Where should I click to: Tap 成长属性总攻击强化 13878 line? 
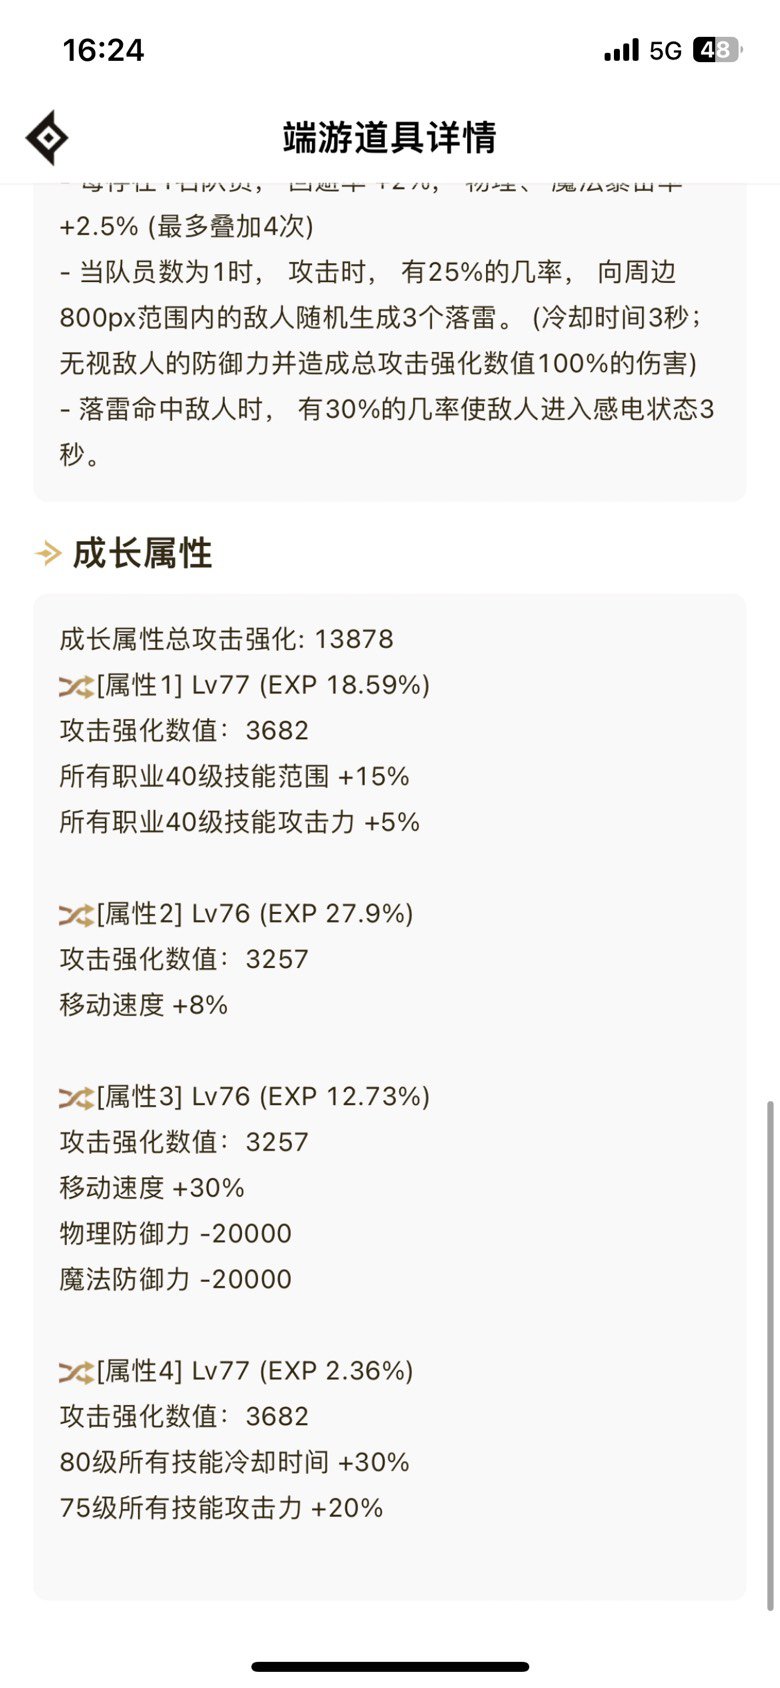click(x=227, y=640)
